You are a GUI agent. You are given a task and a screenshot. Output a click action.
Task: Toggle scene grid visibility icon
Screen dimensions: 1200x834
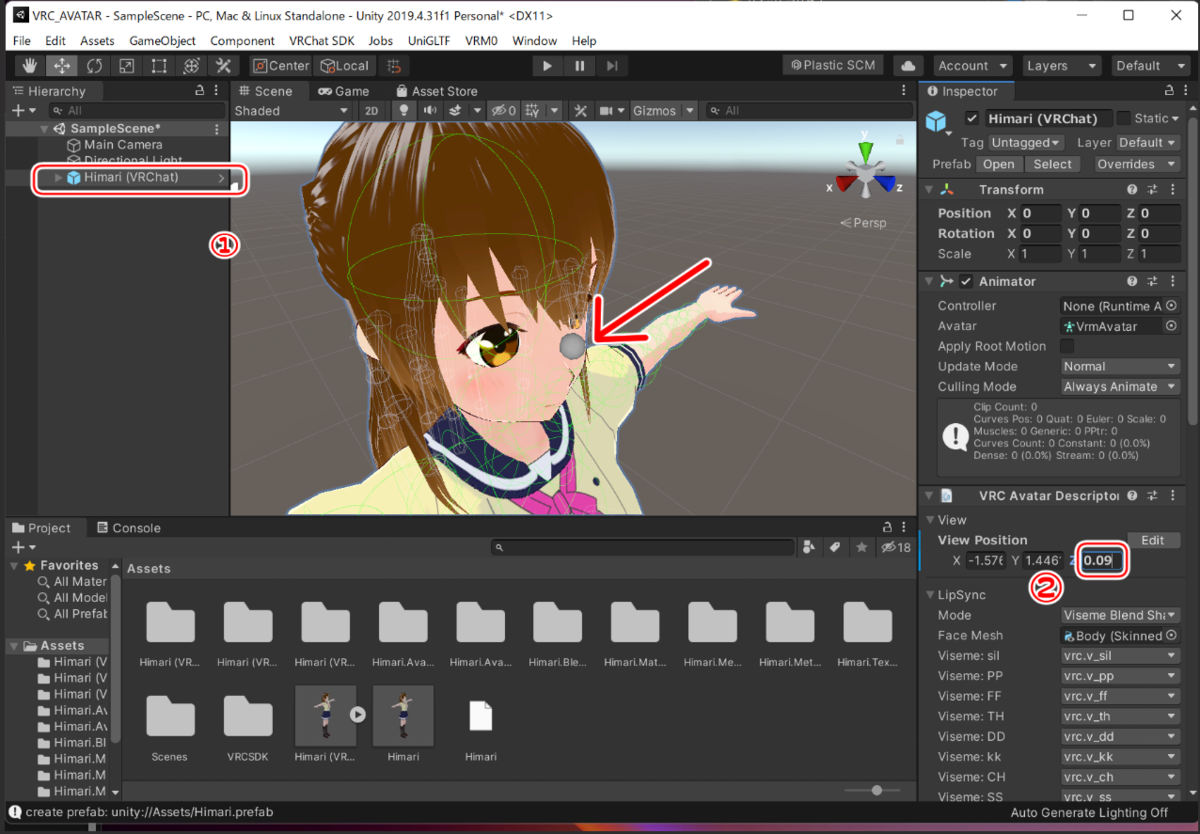(x=533, y=111)
